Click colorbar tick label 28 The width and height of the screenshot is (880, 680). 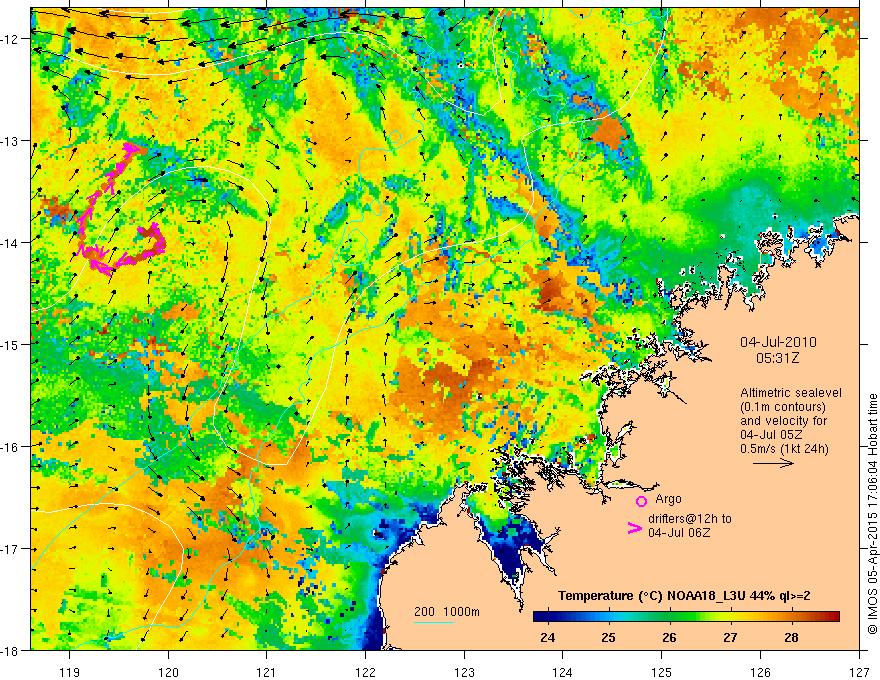tap(791, 637)
